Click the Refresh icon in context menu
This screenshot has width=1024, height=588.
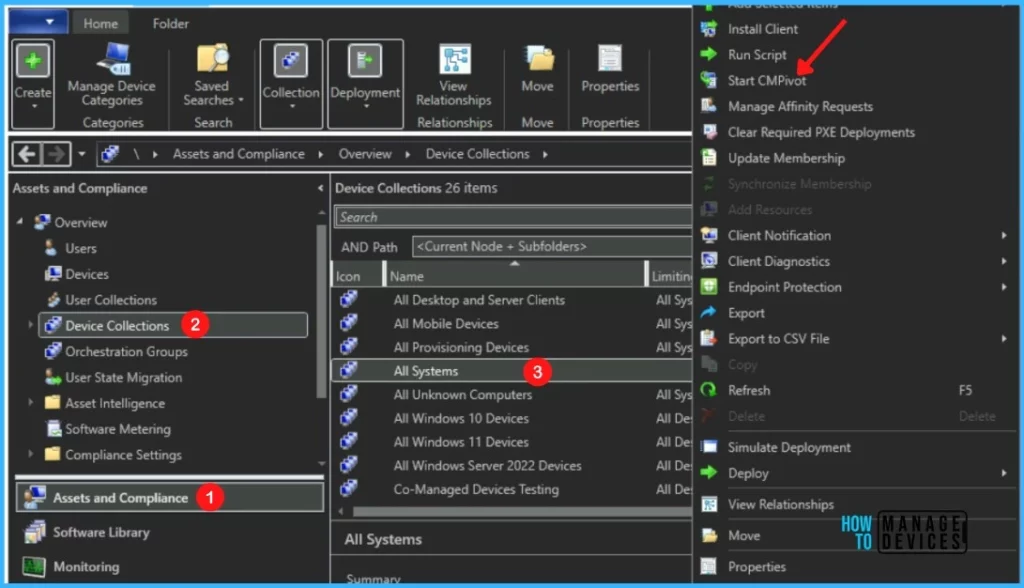pos(709,390)
